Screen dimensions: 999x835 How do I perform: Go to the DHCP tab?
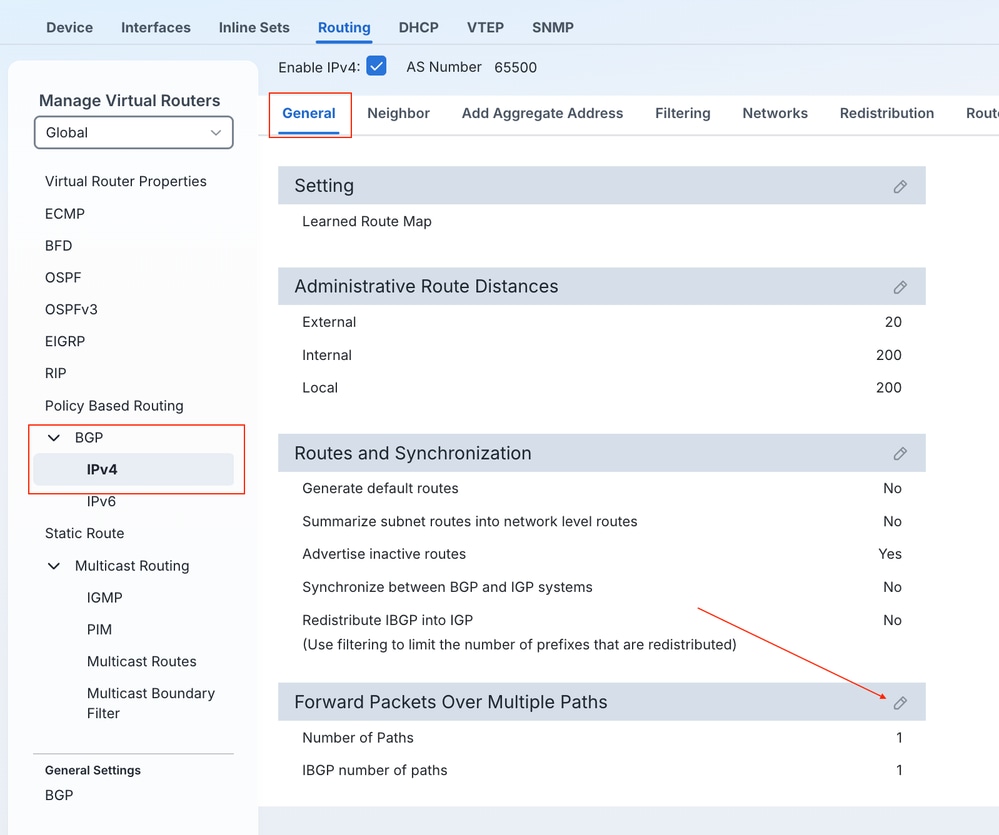(419, 27)
